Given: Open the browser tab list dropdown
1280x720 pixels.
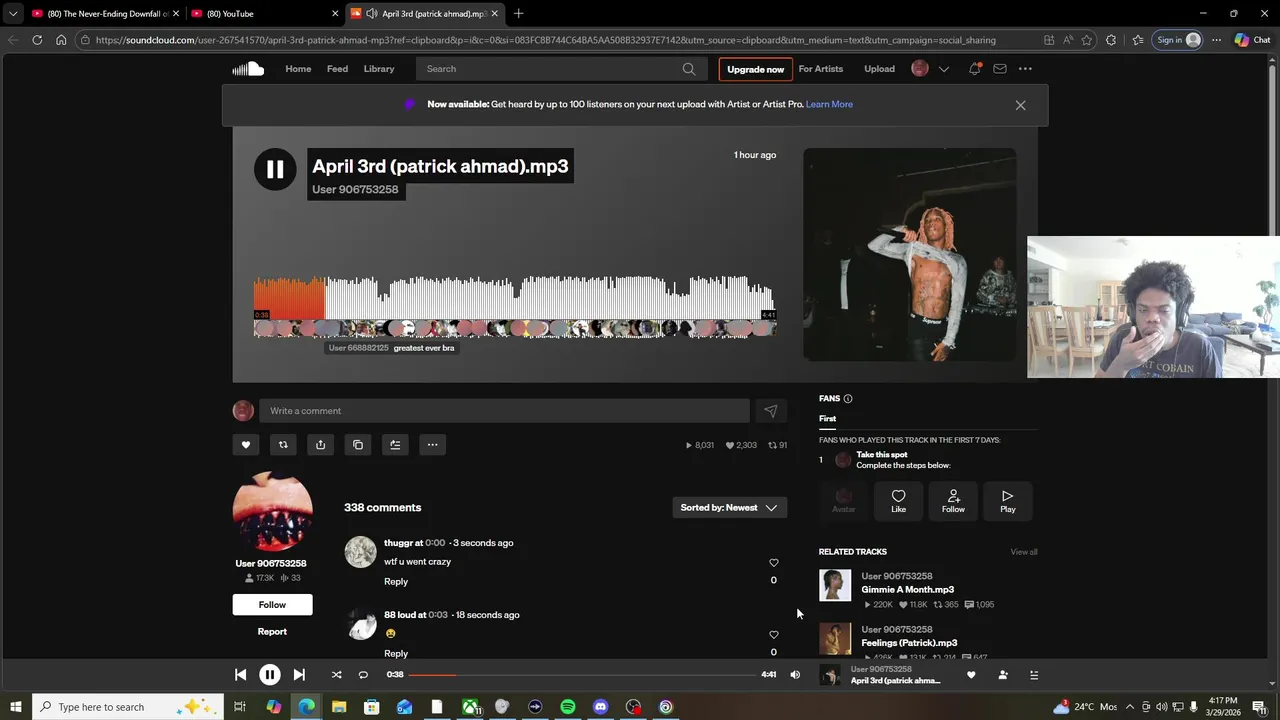Looking at the screenshot, I should pyautogui.click(x=13, y=14).
